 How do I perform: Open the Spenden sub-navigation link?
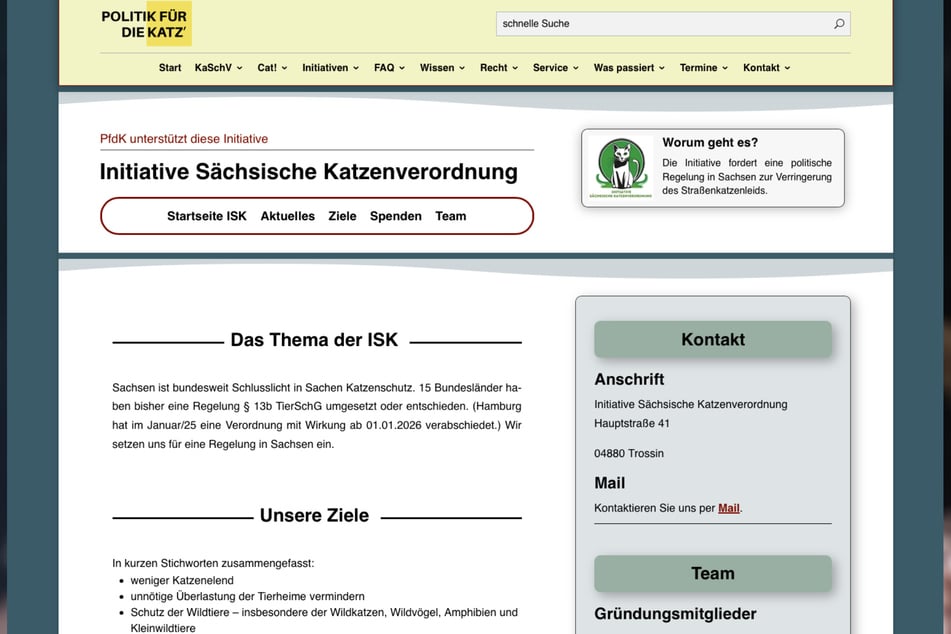tap(395, 216)
